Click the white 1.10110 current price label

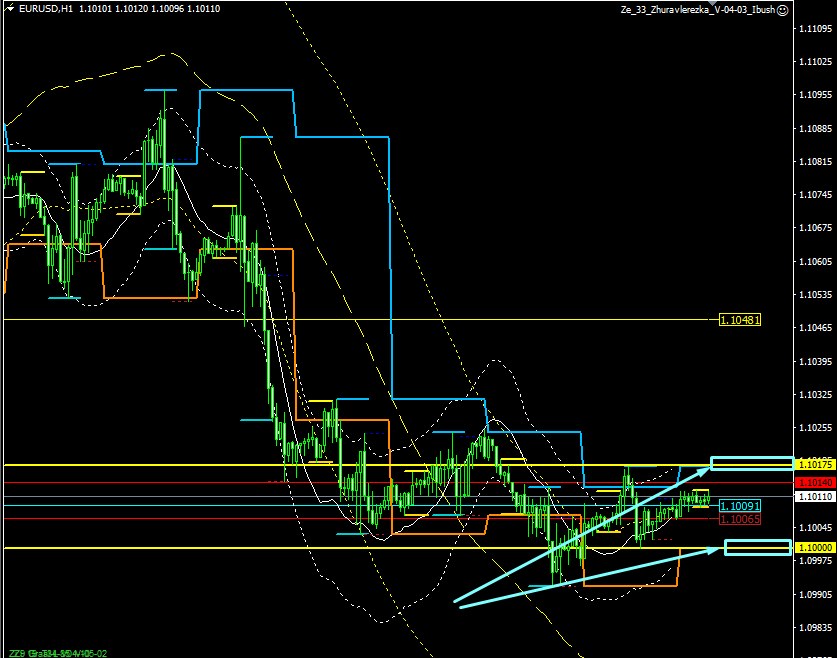point(815,497)
